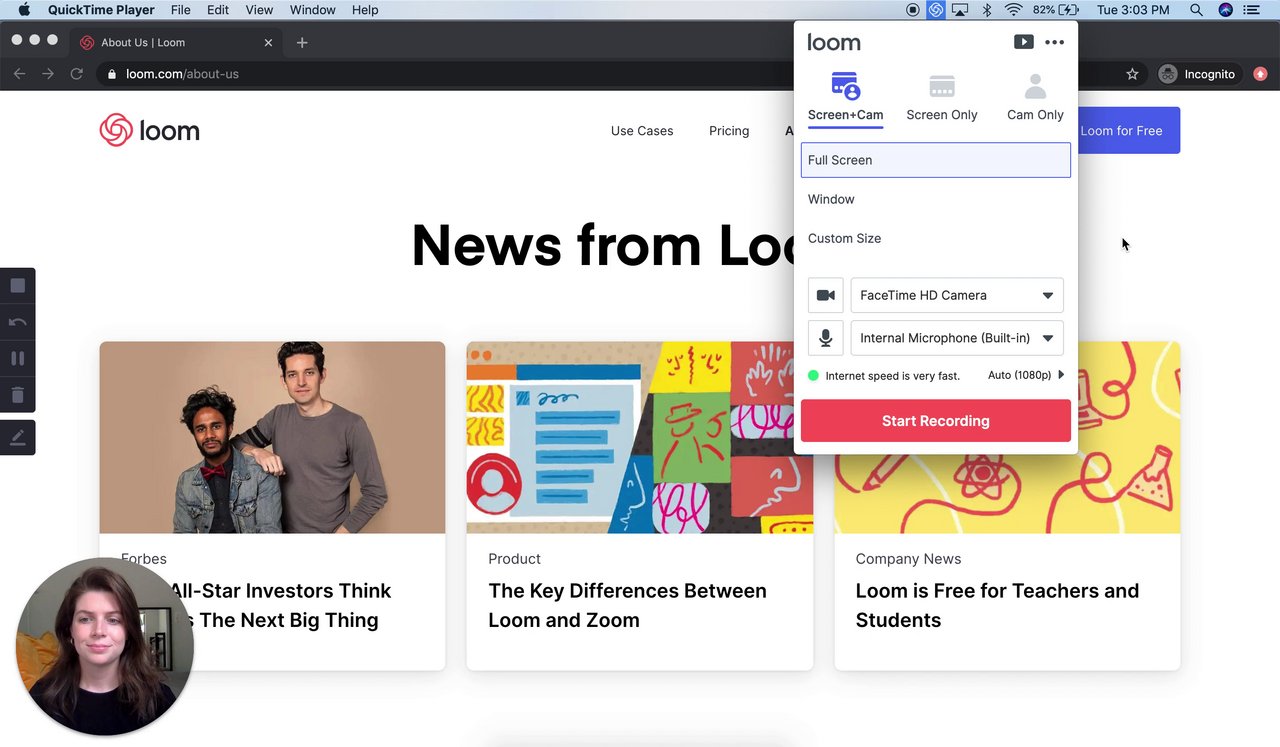1280x747 pixels.
Task: Choose the Window capture option
Action: click(x=936, y=199)
